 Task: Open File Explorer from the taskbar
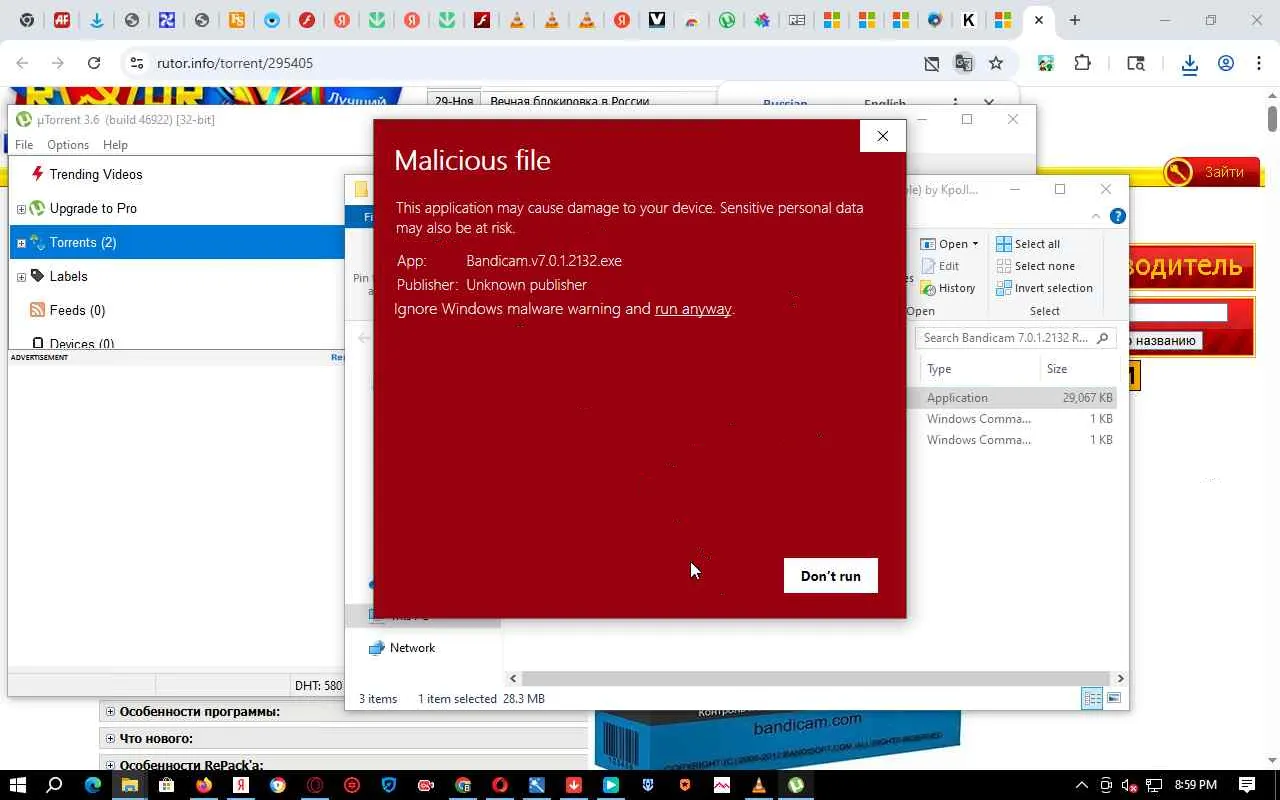130,785
